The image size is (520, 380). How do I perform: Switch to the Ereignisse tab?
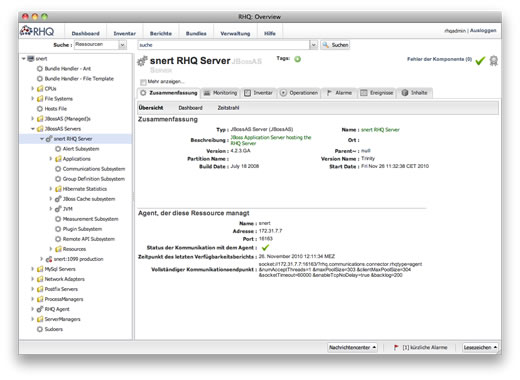coord(377,93)
